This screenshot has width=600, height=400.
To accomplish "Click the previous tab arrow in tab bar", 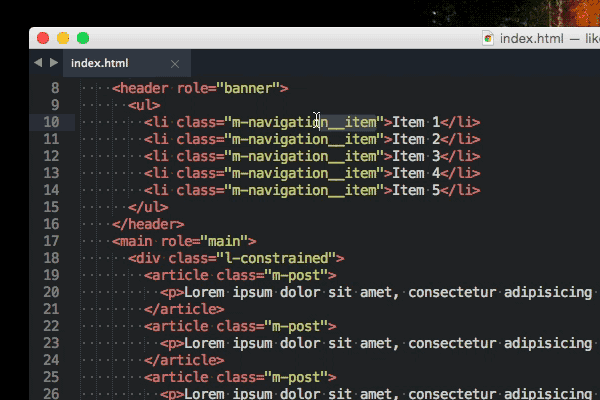I will (38, 63).
